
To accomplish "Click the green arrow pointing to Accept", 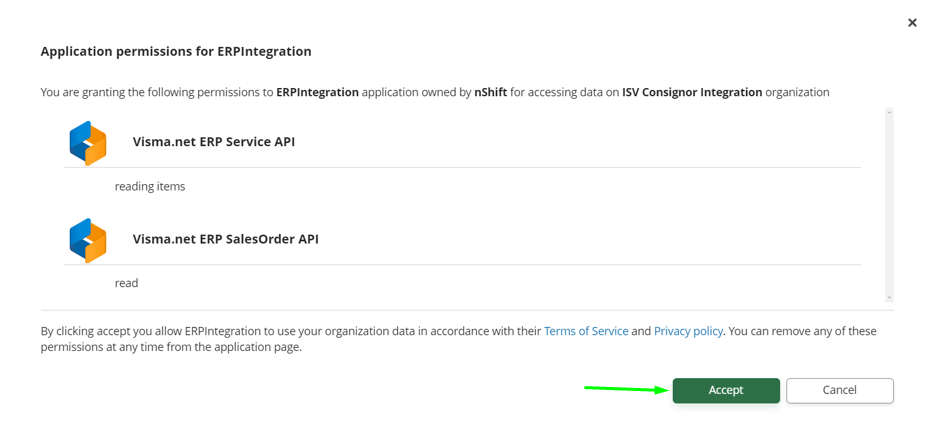I will pyautogui.click(x=626, y=389).
